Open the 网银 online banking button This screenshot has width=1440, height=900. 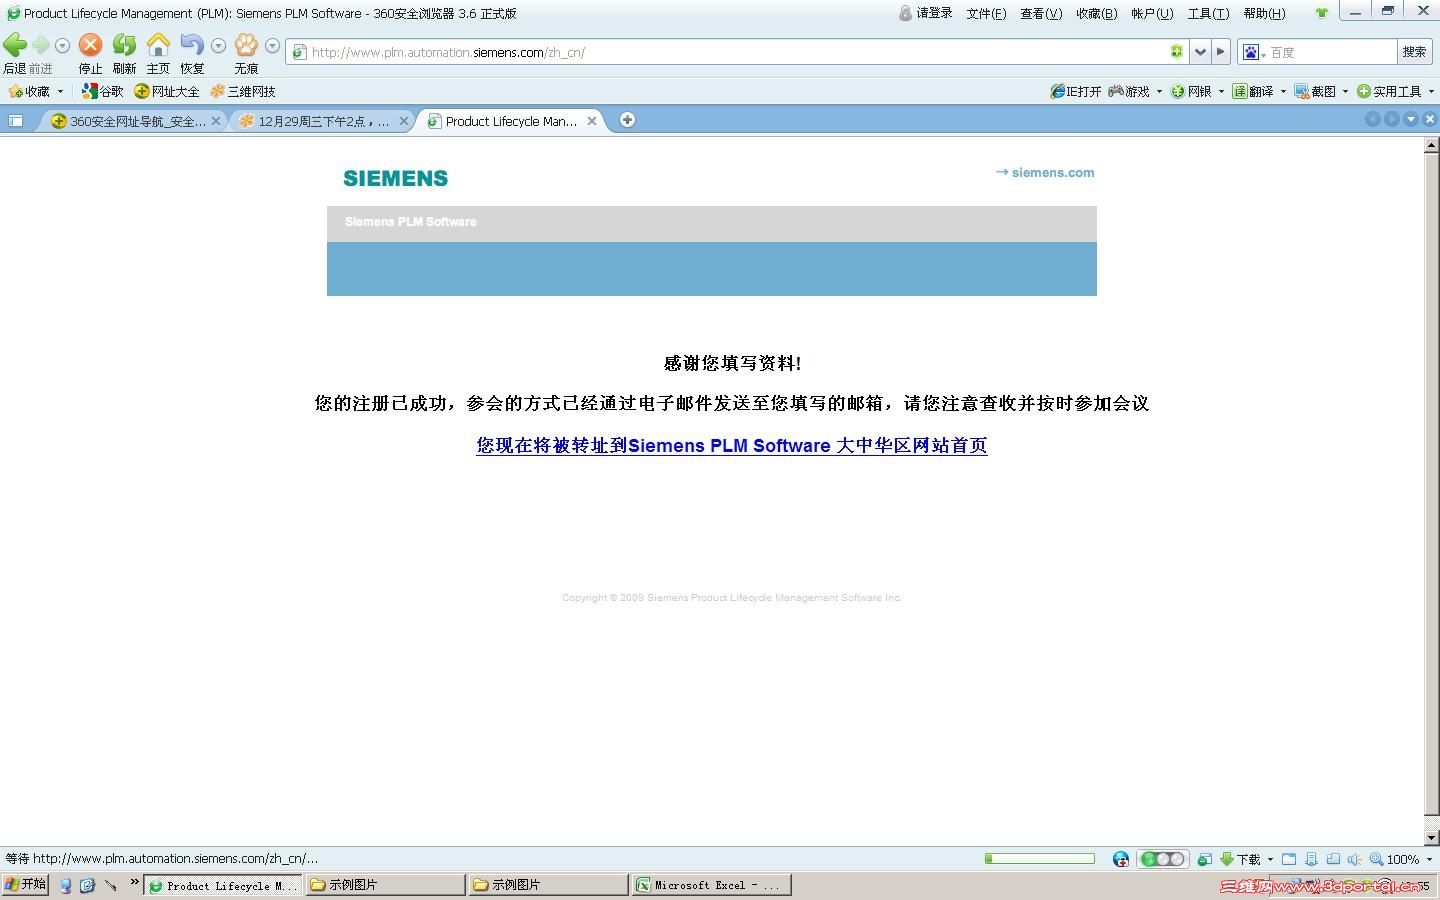(x=1191, y=91)
